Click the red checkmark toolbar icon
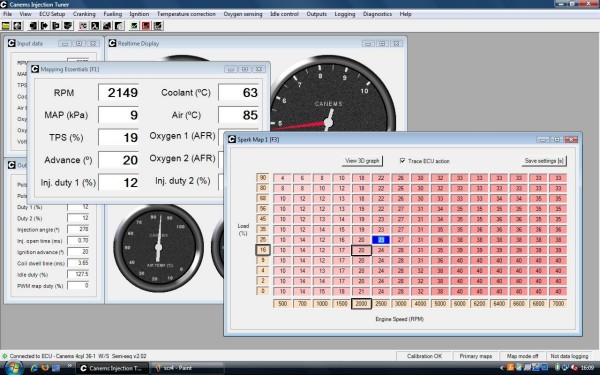Image resolution: width=600 pixels, height=375 pixels. (146, 26)
